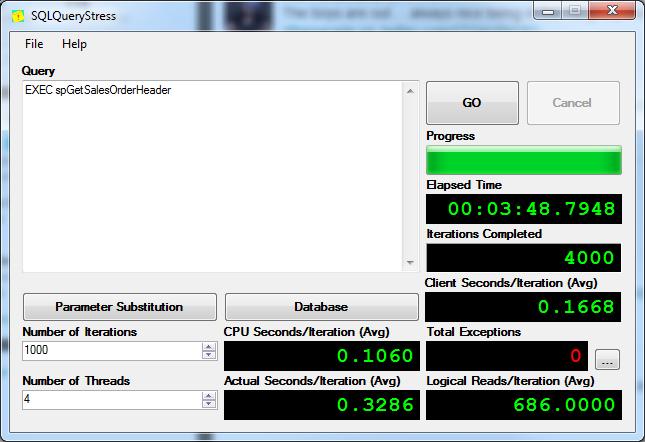
Task: Close the SQLQueryStress window
Action: (612, 11)
